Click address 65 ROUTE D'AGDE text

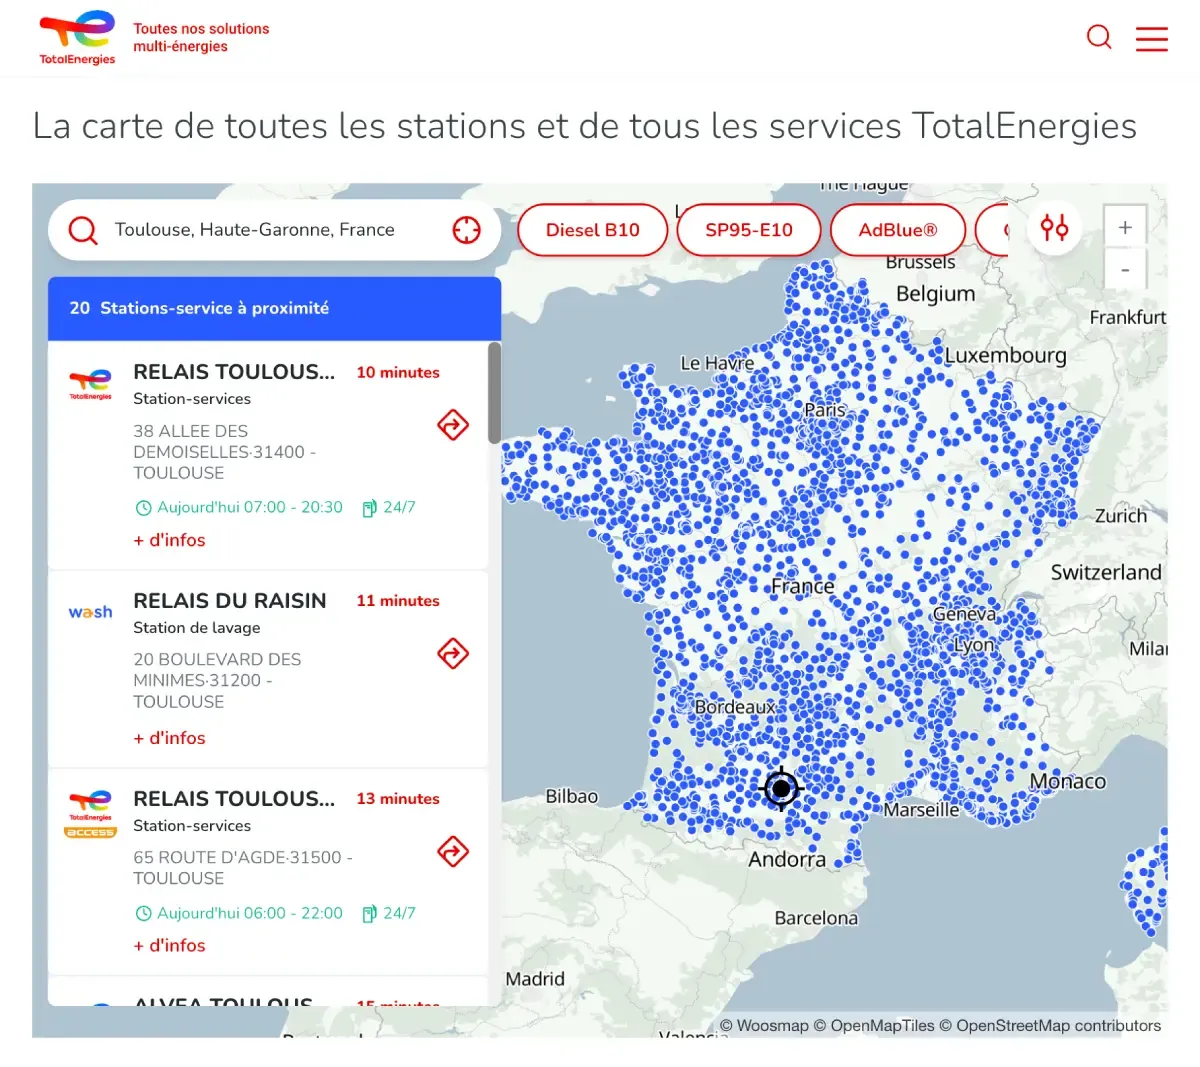pyautogui.click(x=243, y=868)
